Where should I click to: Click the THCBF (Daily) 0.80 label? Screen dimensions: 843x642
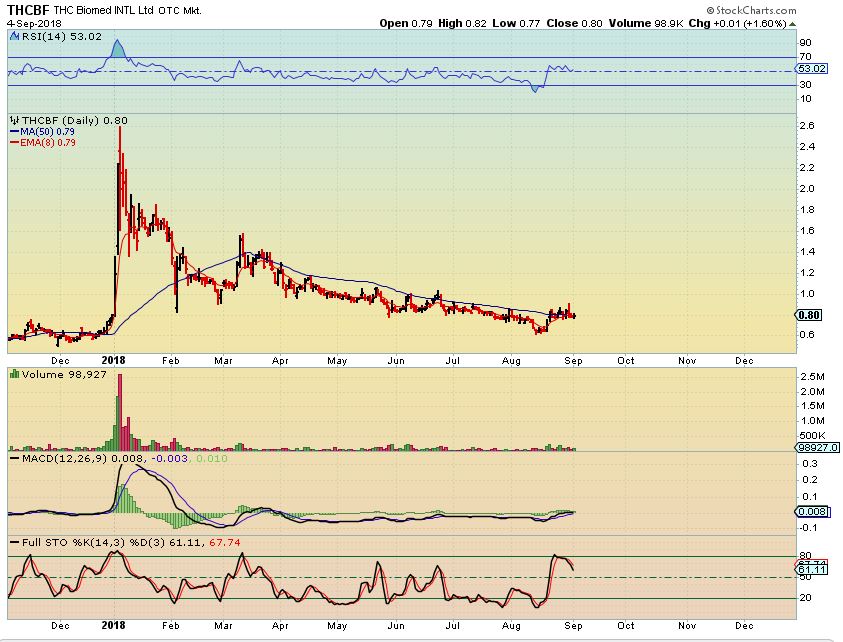75,120
